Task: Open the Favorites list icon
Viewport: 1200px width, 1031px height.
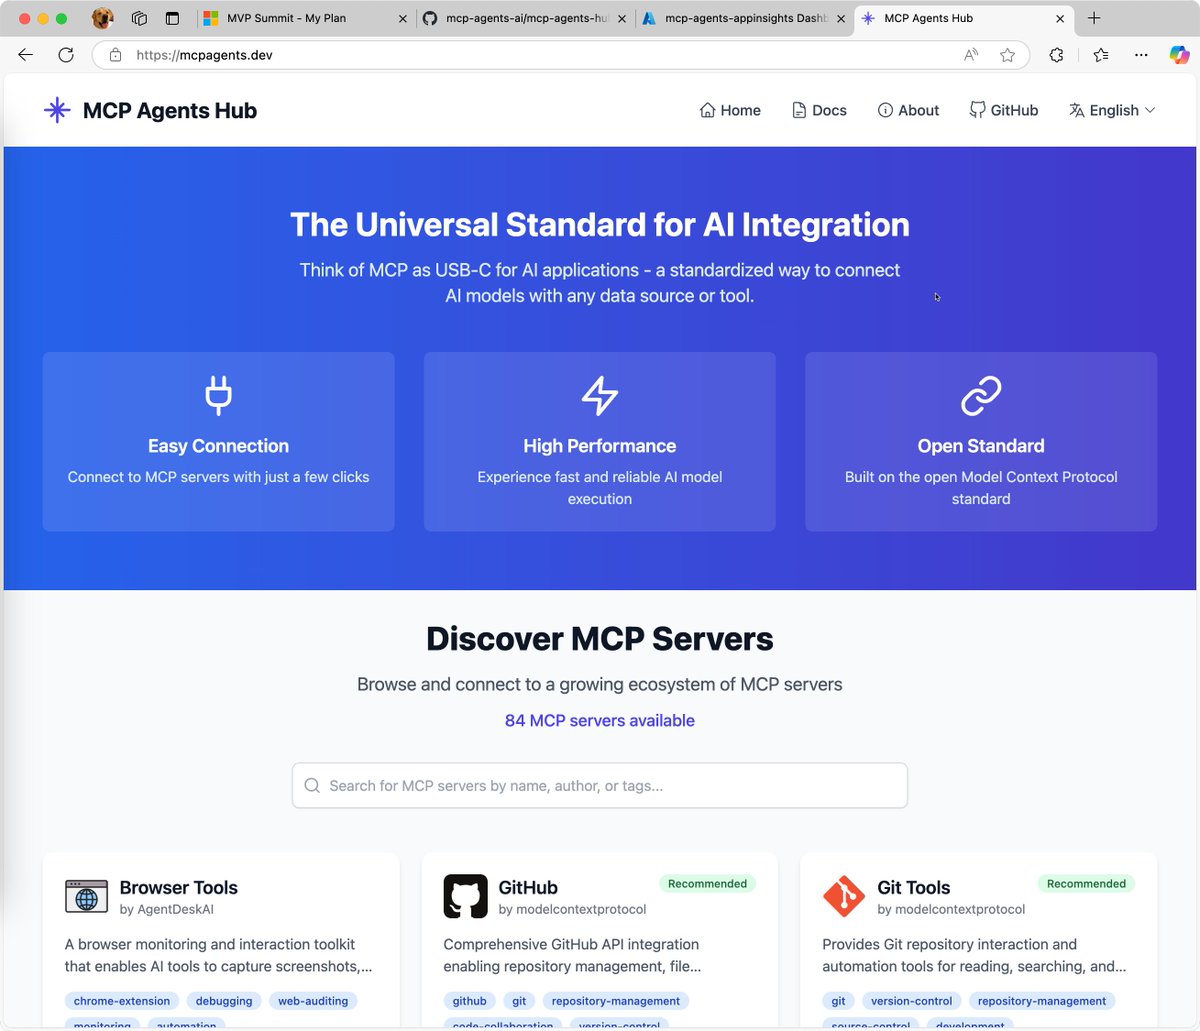Action: click(x=1101, y=55)
